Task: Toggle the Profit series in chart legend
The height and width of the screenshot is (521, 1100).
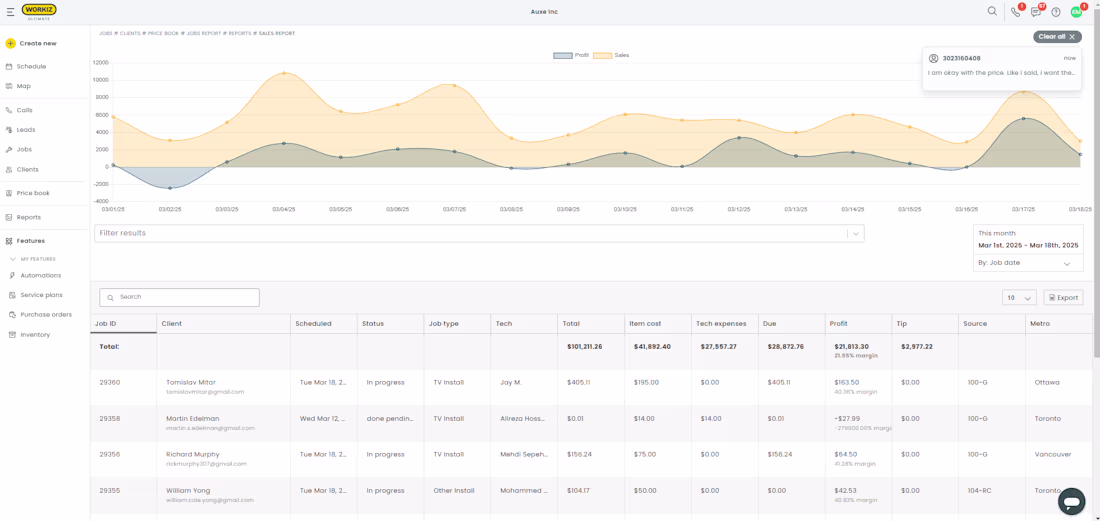Action: (571, 55)
